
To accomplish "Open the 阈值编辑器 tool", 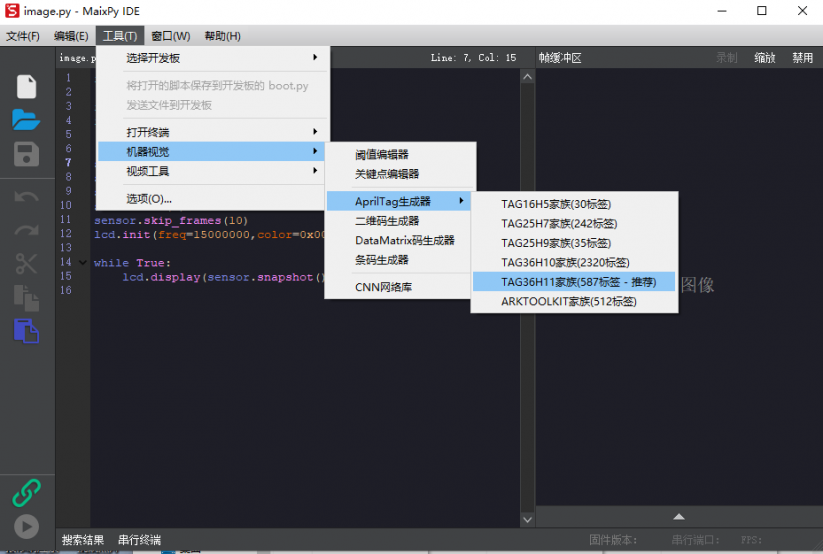I will pos(400,154).
